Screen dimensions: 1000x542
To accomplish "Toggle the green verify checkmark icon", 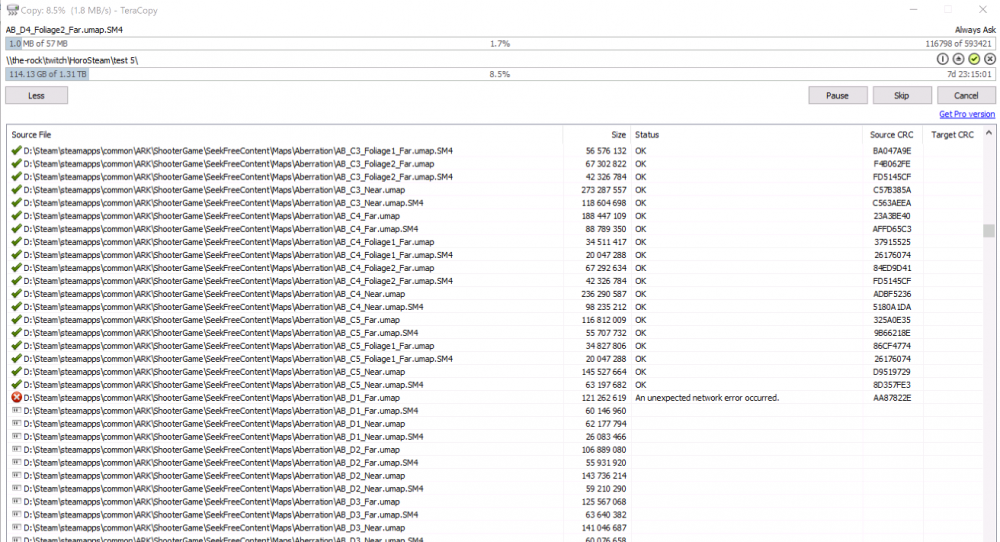I will [974, 59].
